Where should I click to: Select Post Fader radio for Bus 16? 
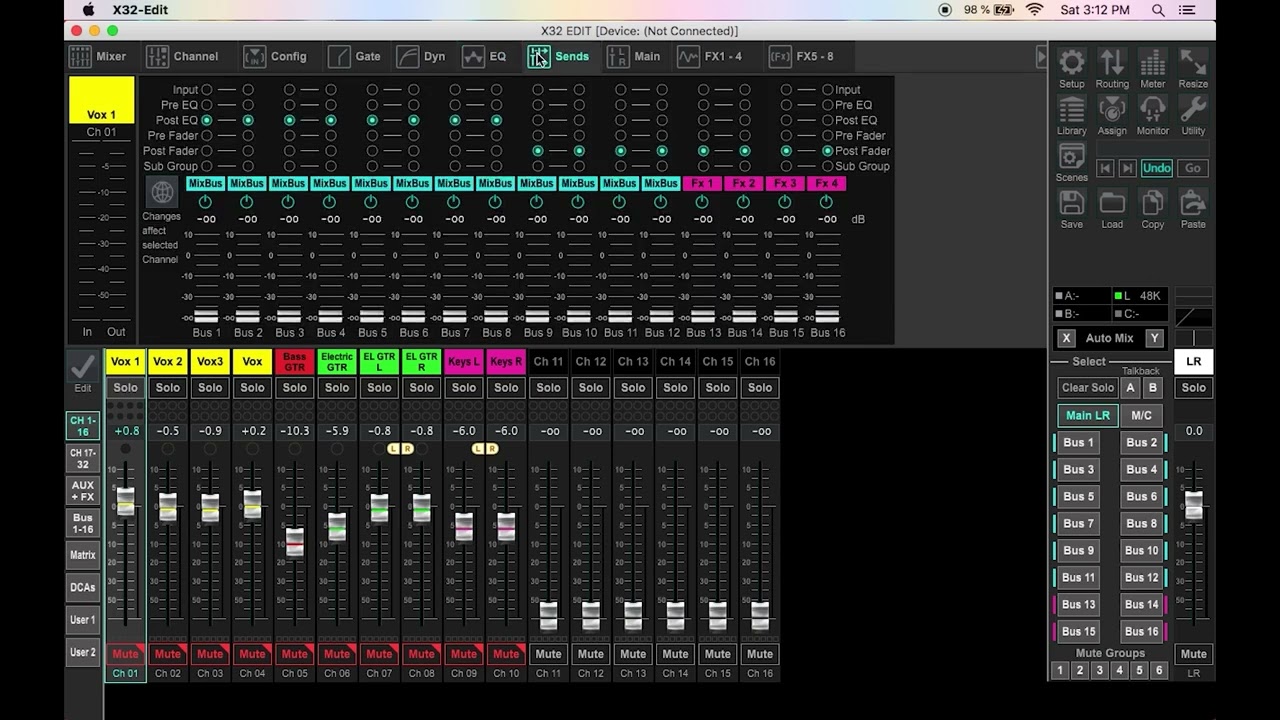[x=828, y=151]
